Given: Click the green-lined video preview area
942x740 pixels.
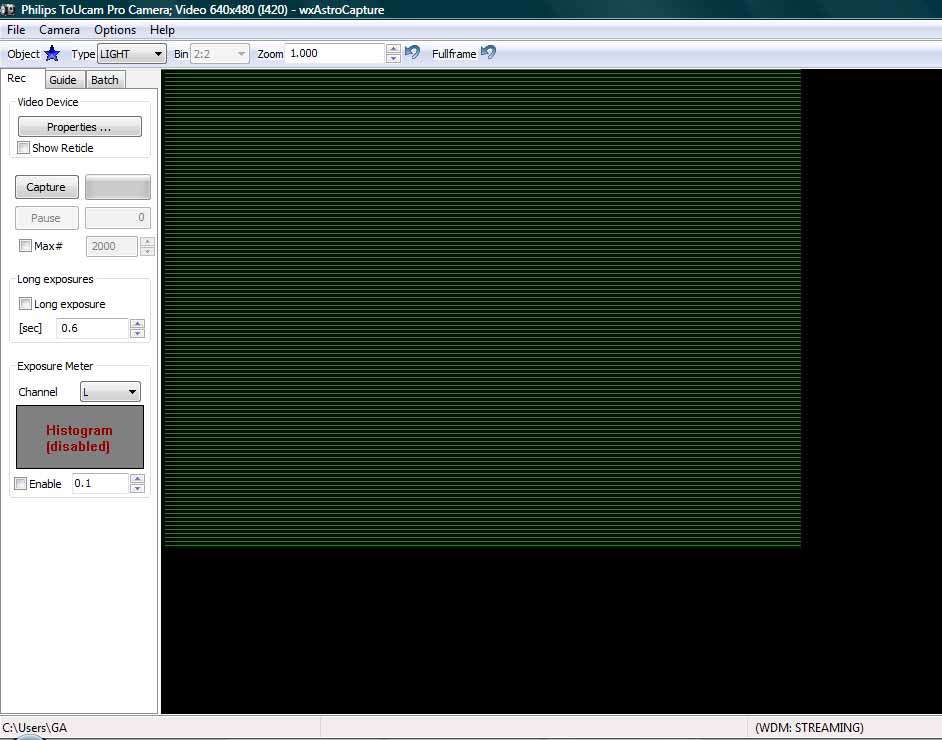Looking at the screenshot, I should [482, 309].
